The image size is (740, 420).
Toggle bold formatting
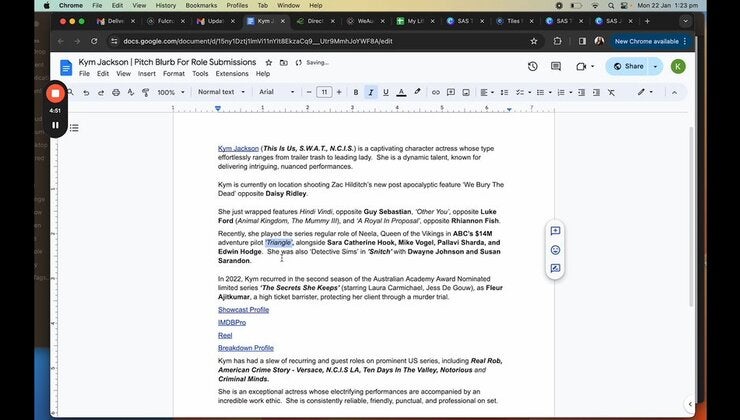356,92
